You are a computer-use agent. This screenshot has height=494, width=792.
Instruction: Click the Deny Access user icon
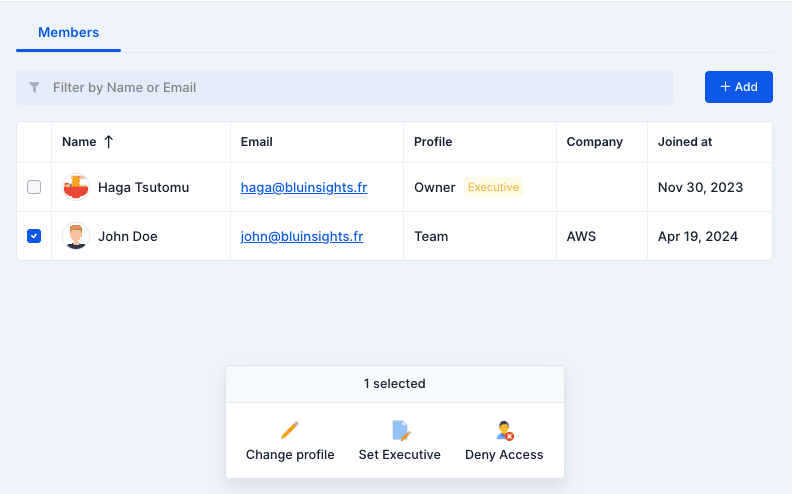pos(504,430)
